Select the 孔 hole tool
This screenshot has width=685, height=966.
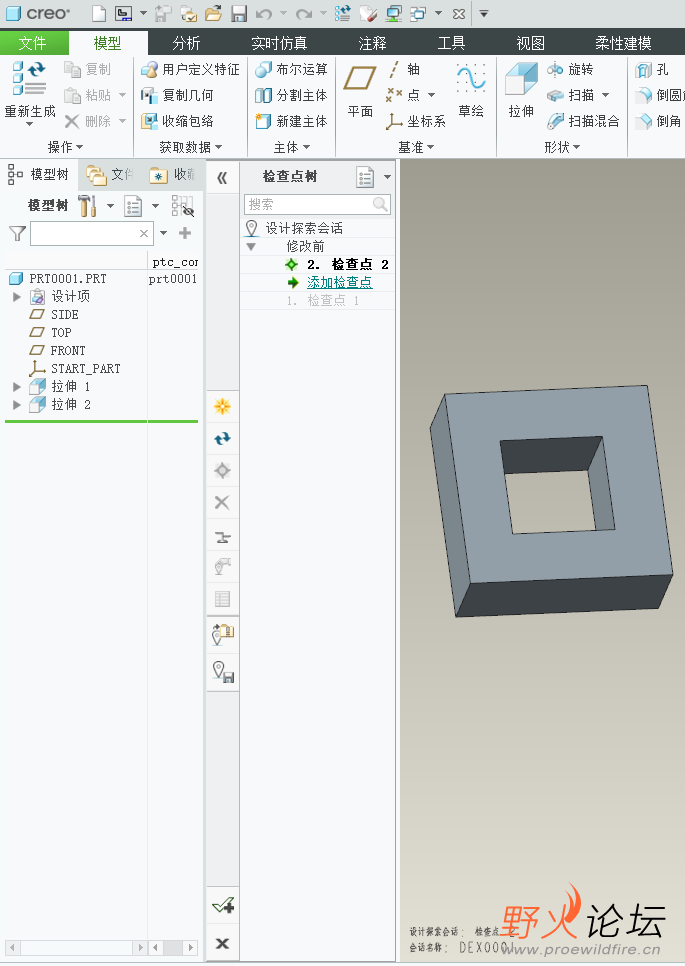[x=652, y=69]
